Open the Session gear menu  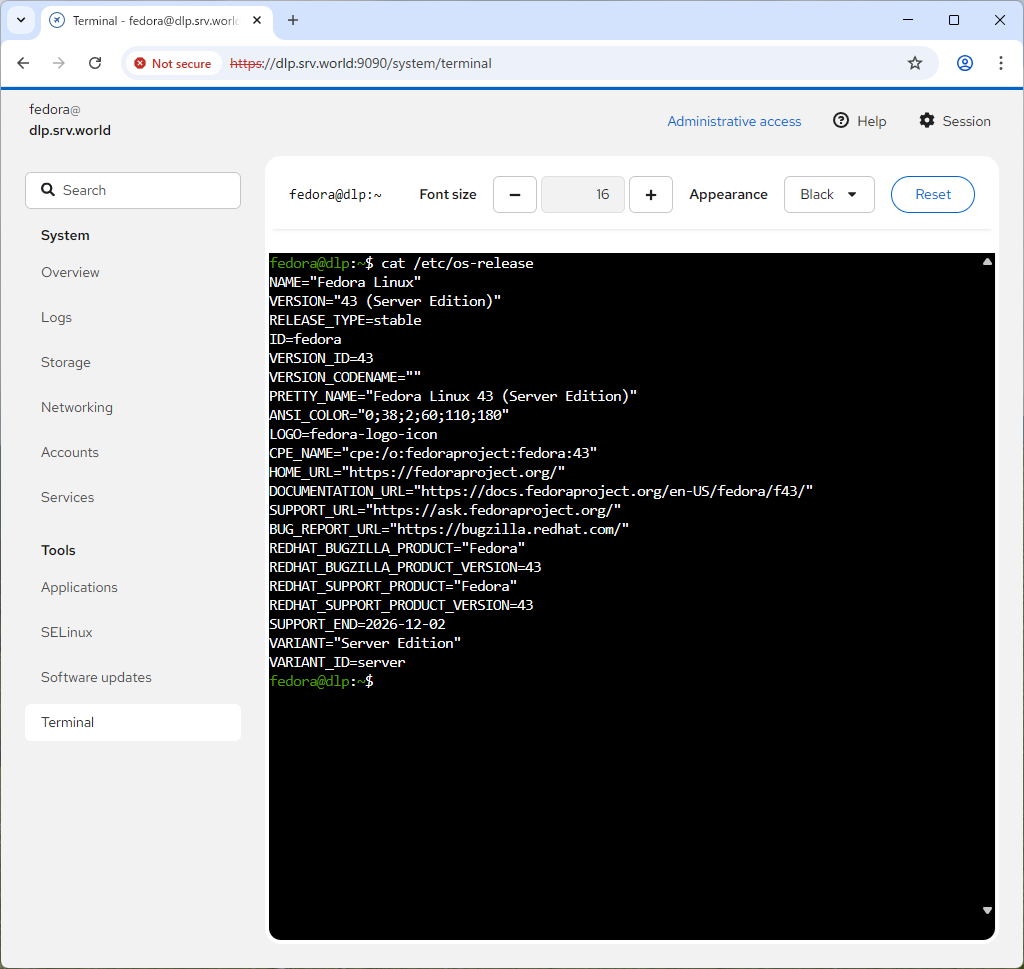tap(954, 121)
